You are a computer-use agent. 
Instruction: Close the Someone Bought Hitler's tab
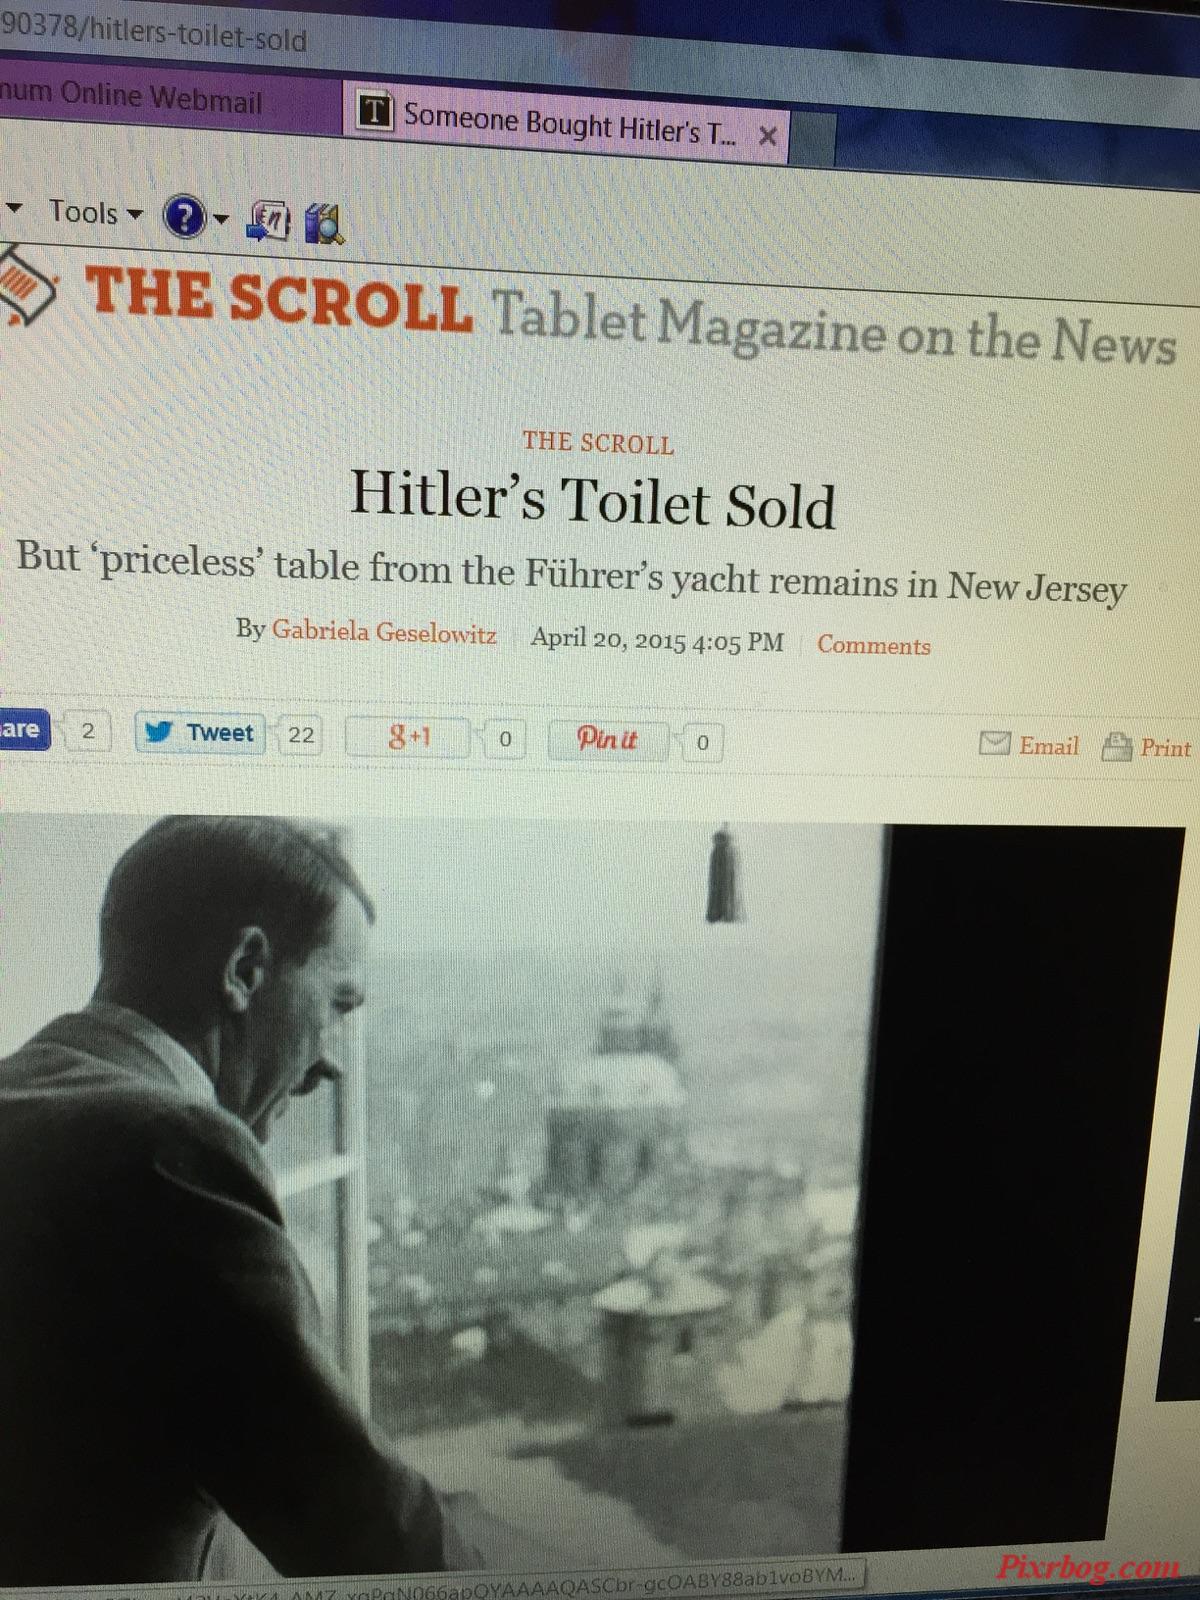pos(767,136)
